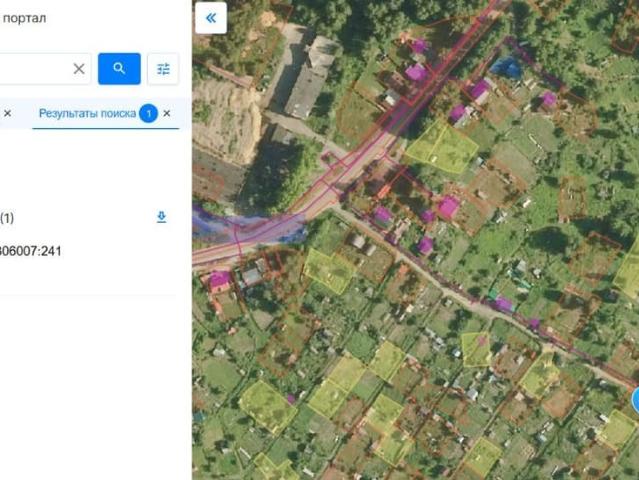Click the result count badge 1
This screenshot has height=480, width=639.
148,113
